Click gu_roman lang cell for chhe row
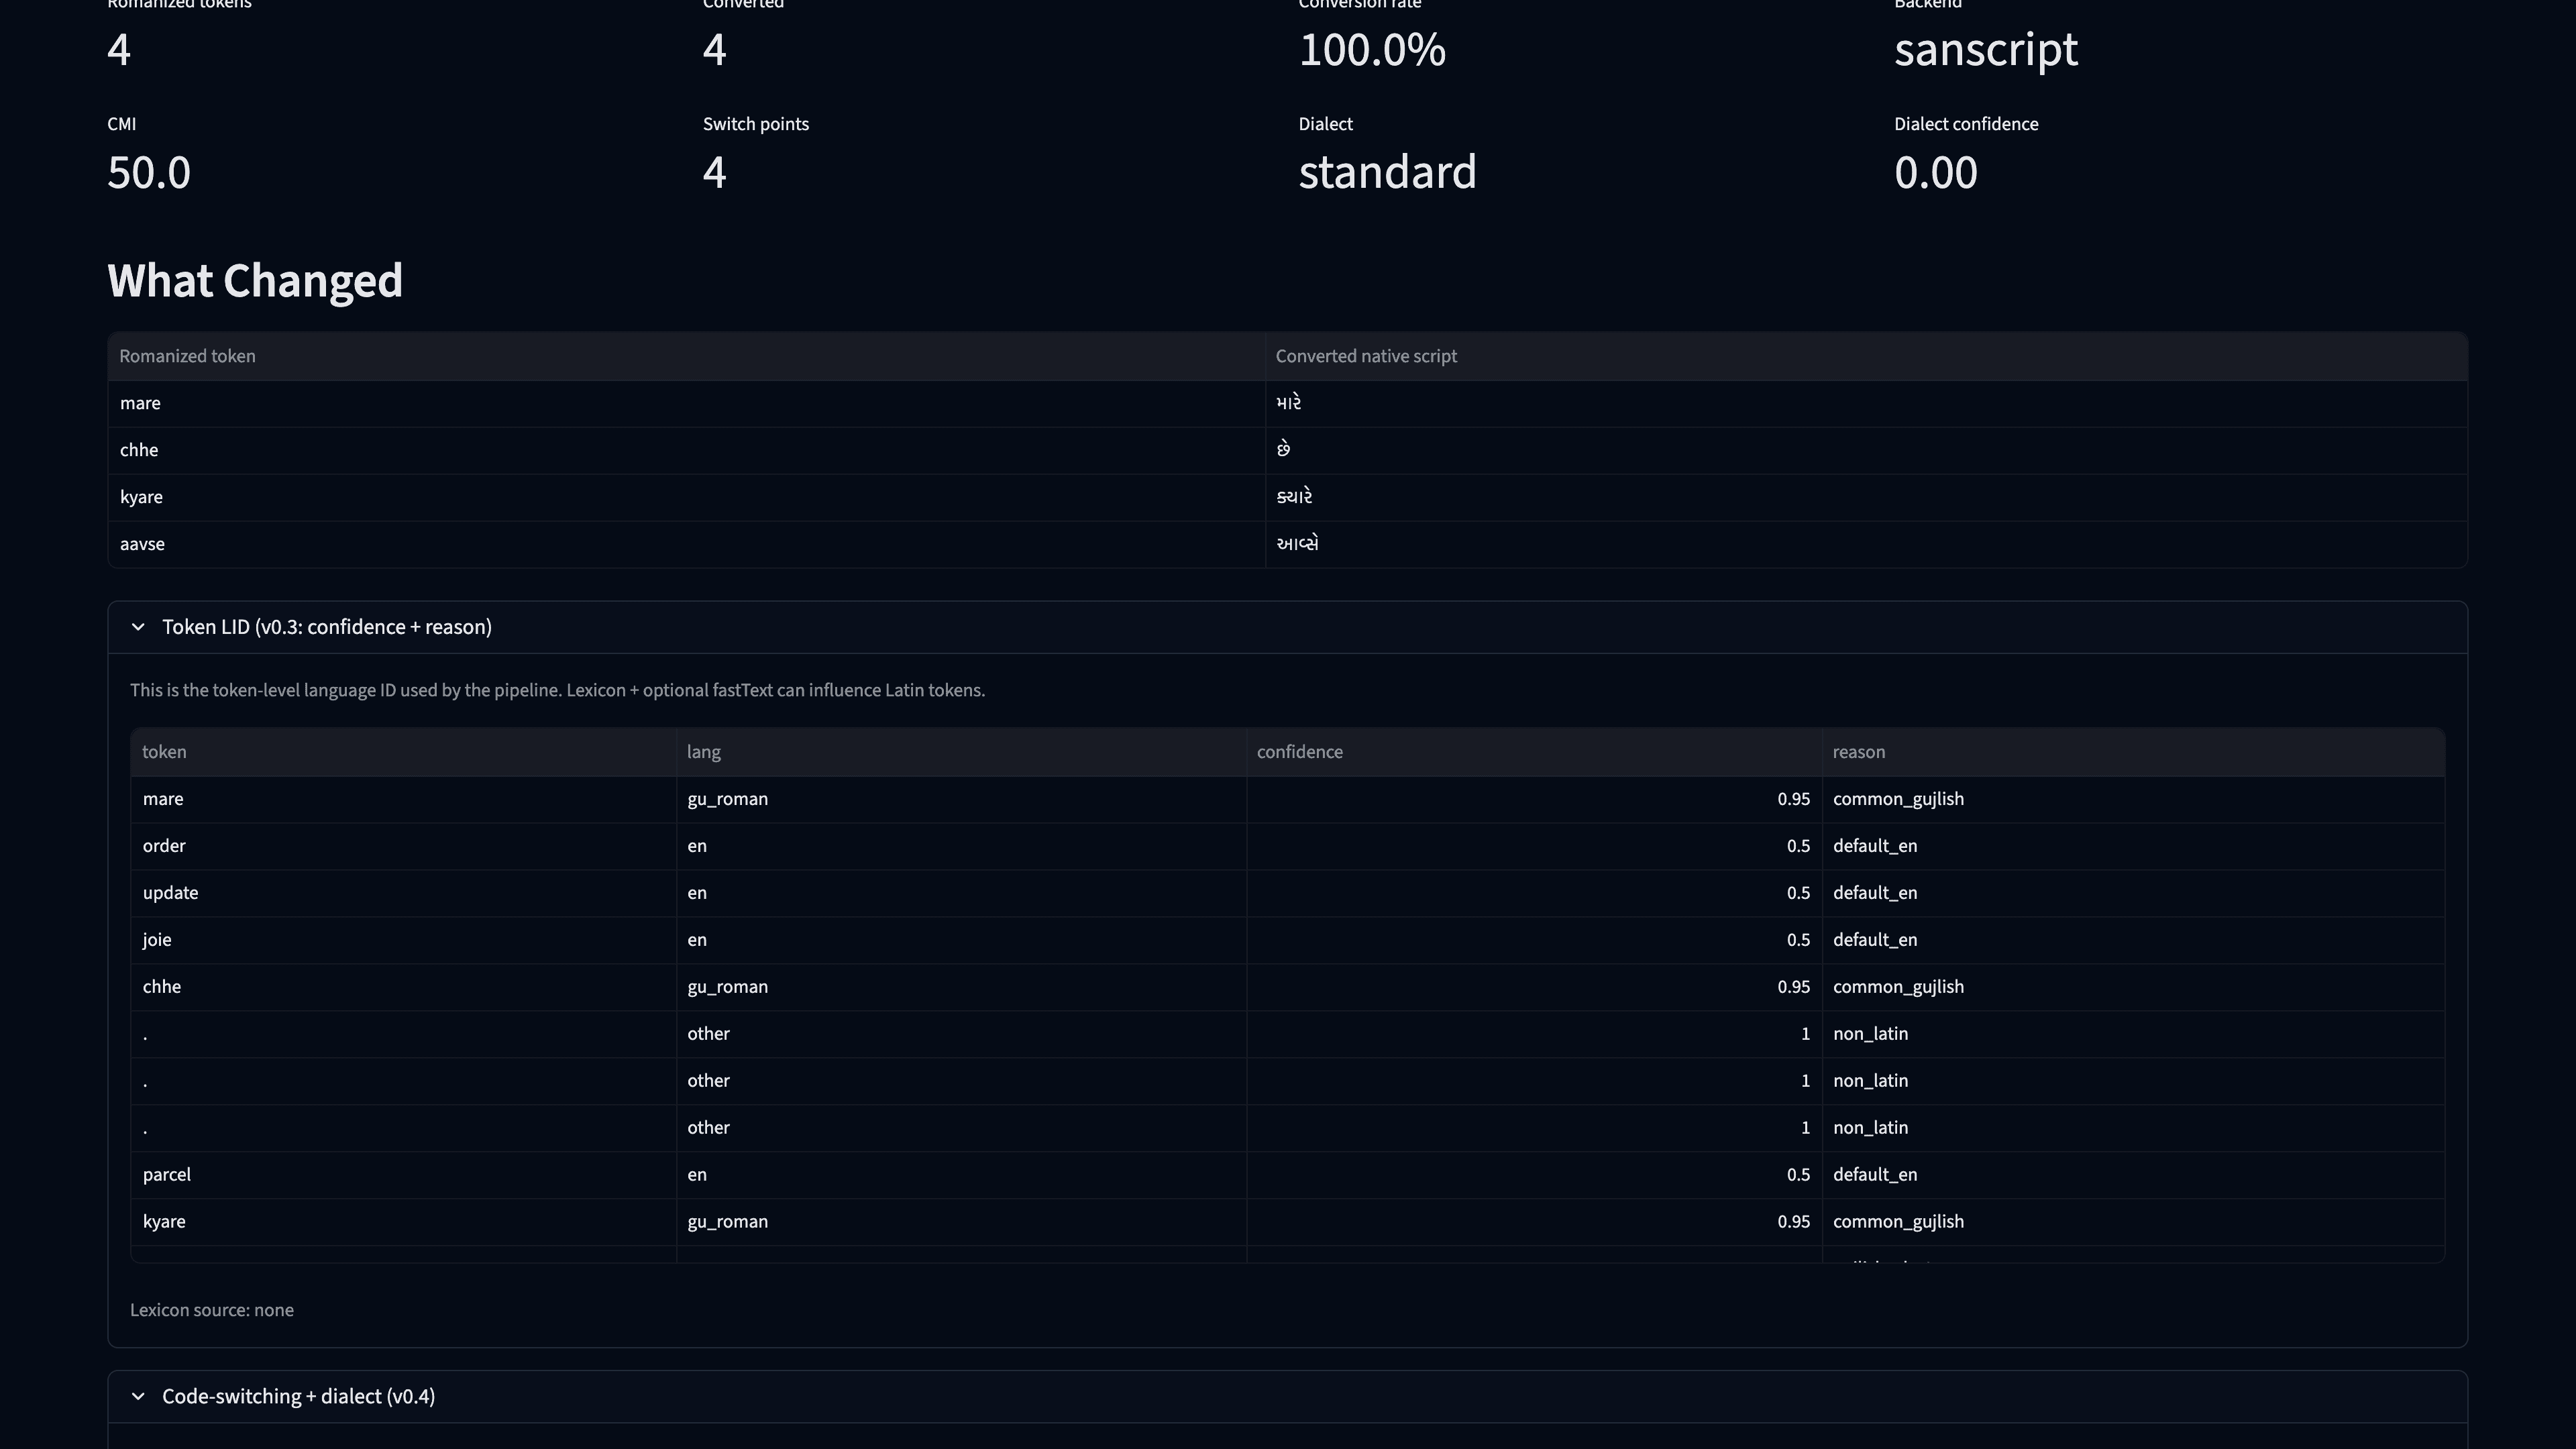 (727, 987)
